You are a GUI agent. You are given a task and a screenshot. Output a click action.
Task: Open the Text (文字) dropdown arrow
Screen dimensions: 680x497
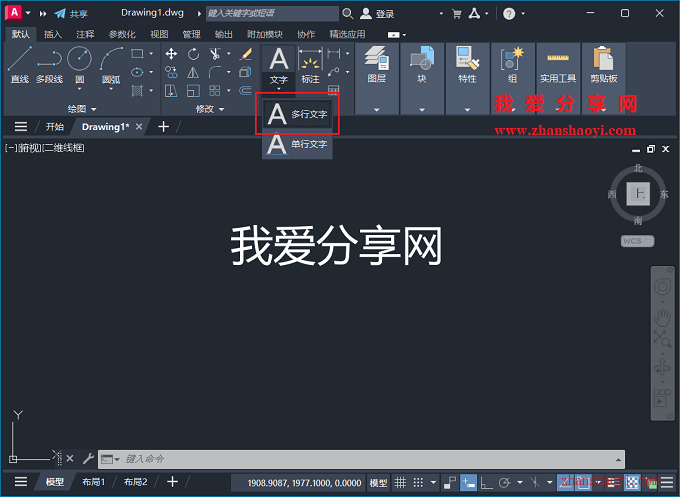click(x=279, y=89)
